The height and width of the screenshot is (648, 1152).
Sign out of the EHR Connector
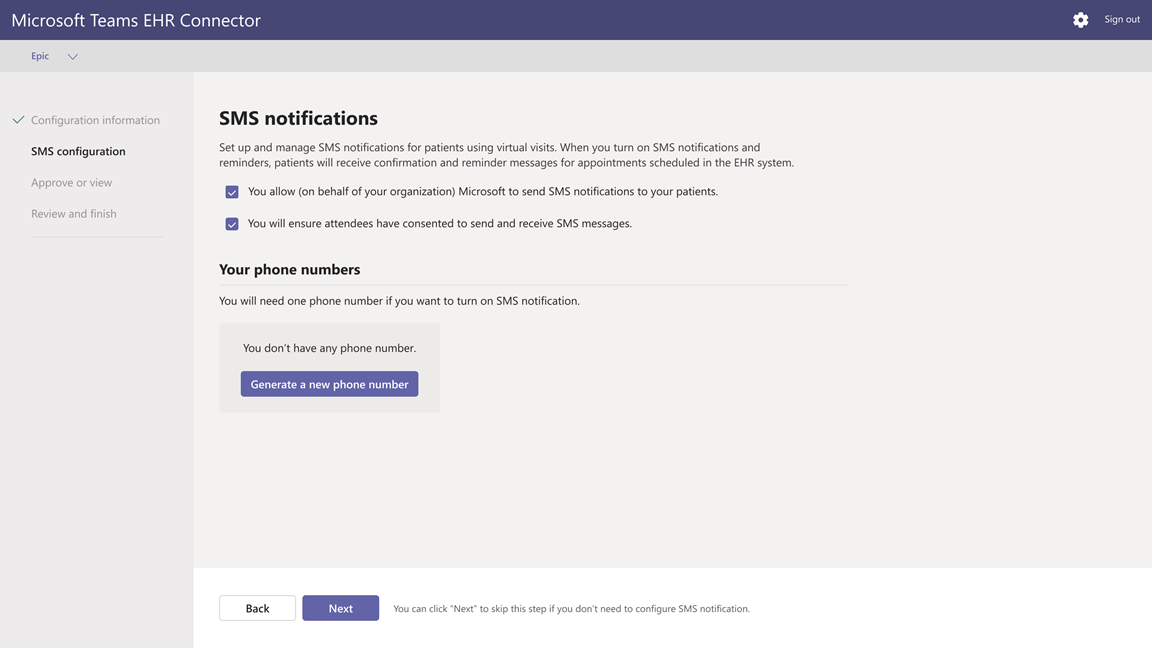coord(1122,19)
